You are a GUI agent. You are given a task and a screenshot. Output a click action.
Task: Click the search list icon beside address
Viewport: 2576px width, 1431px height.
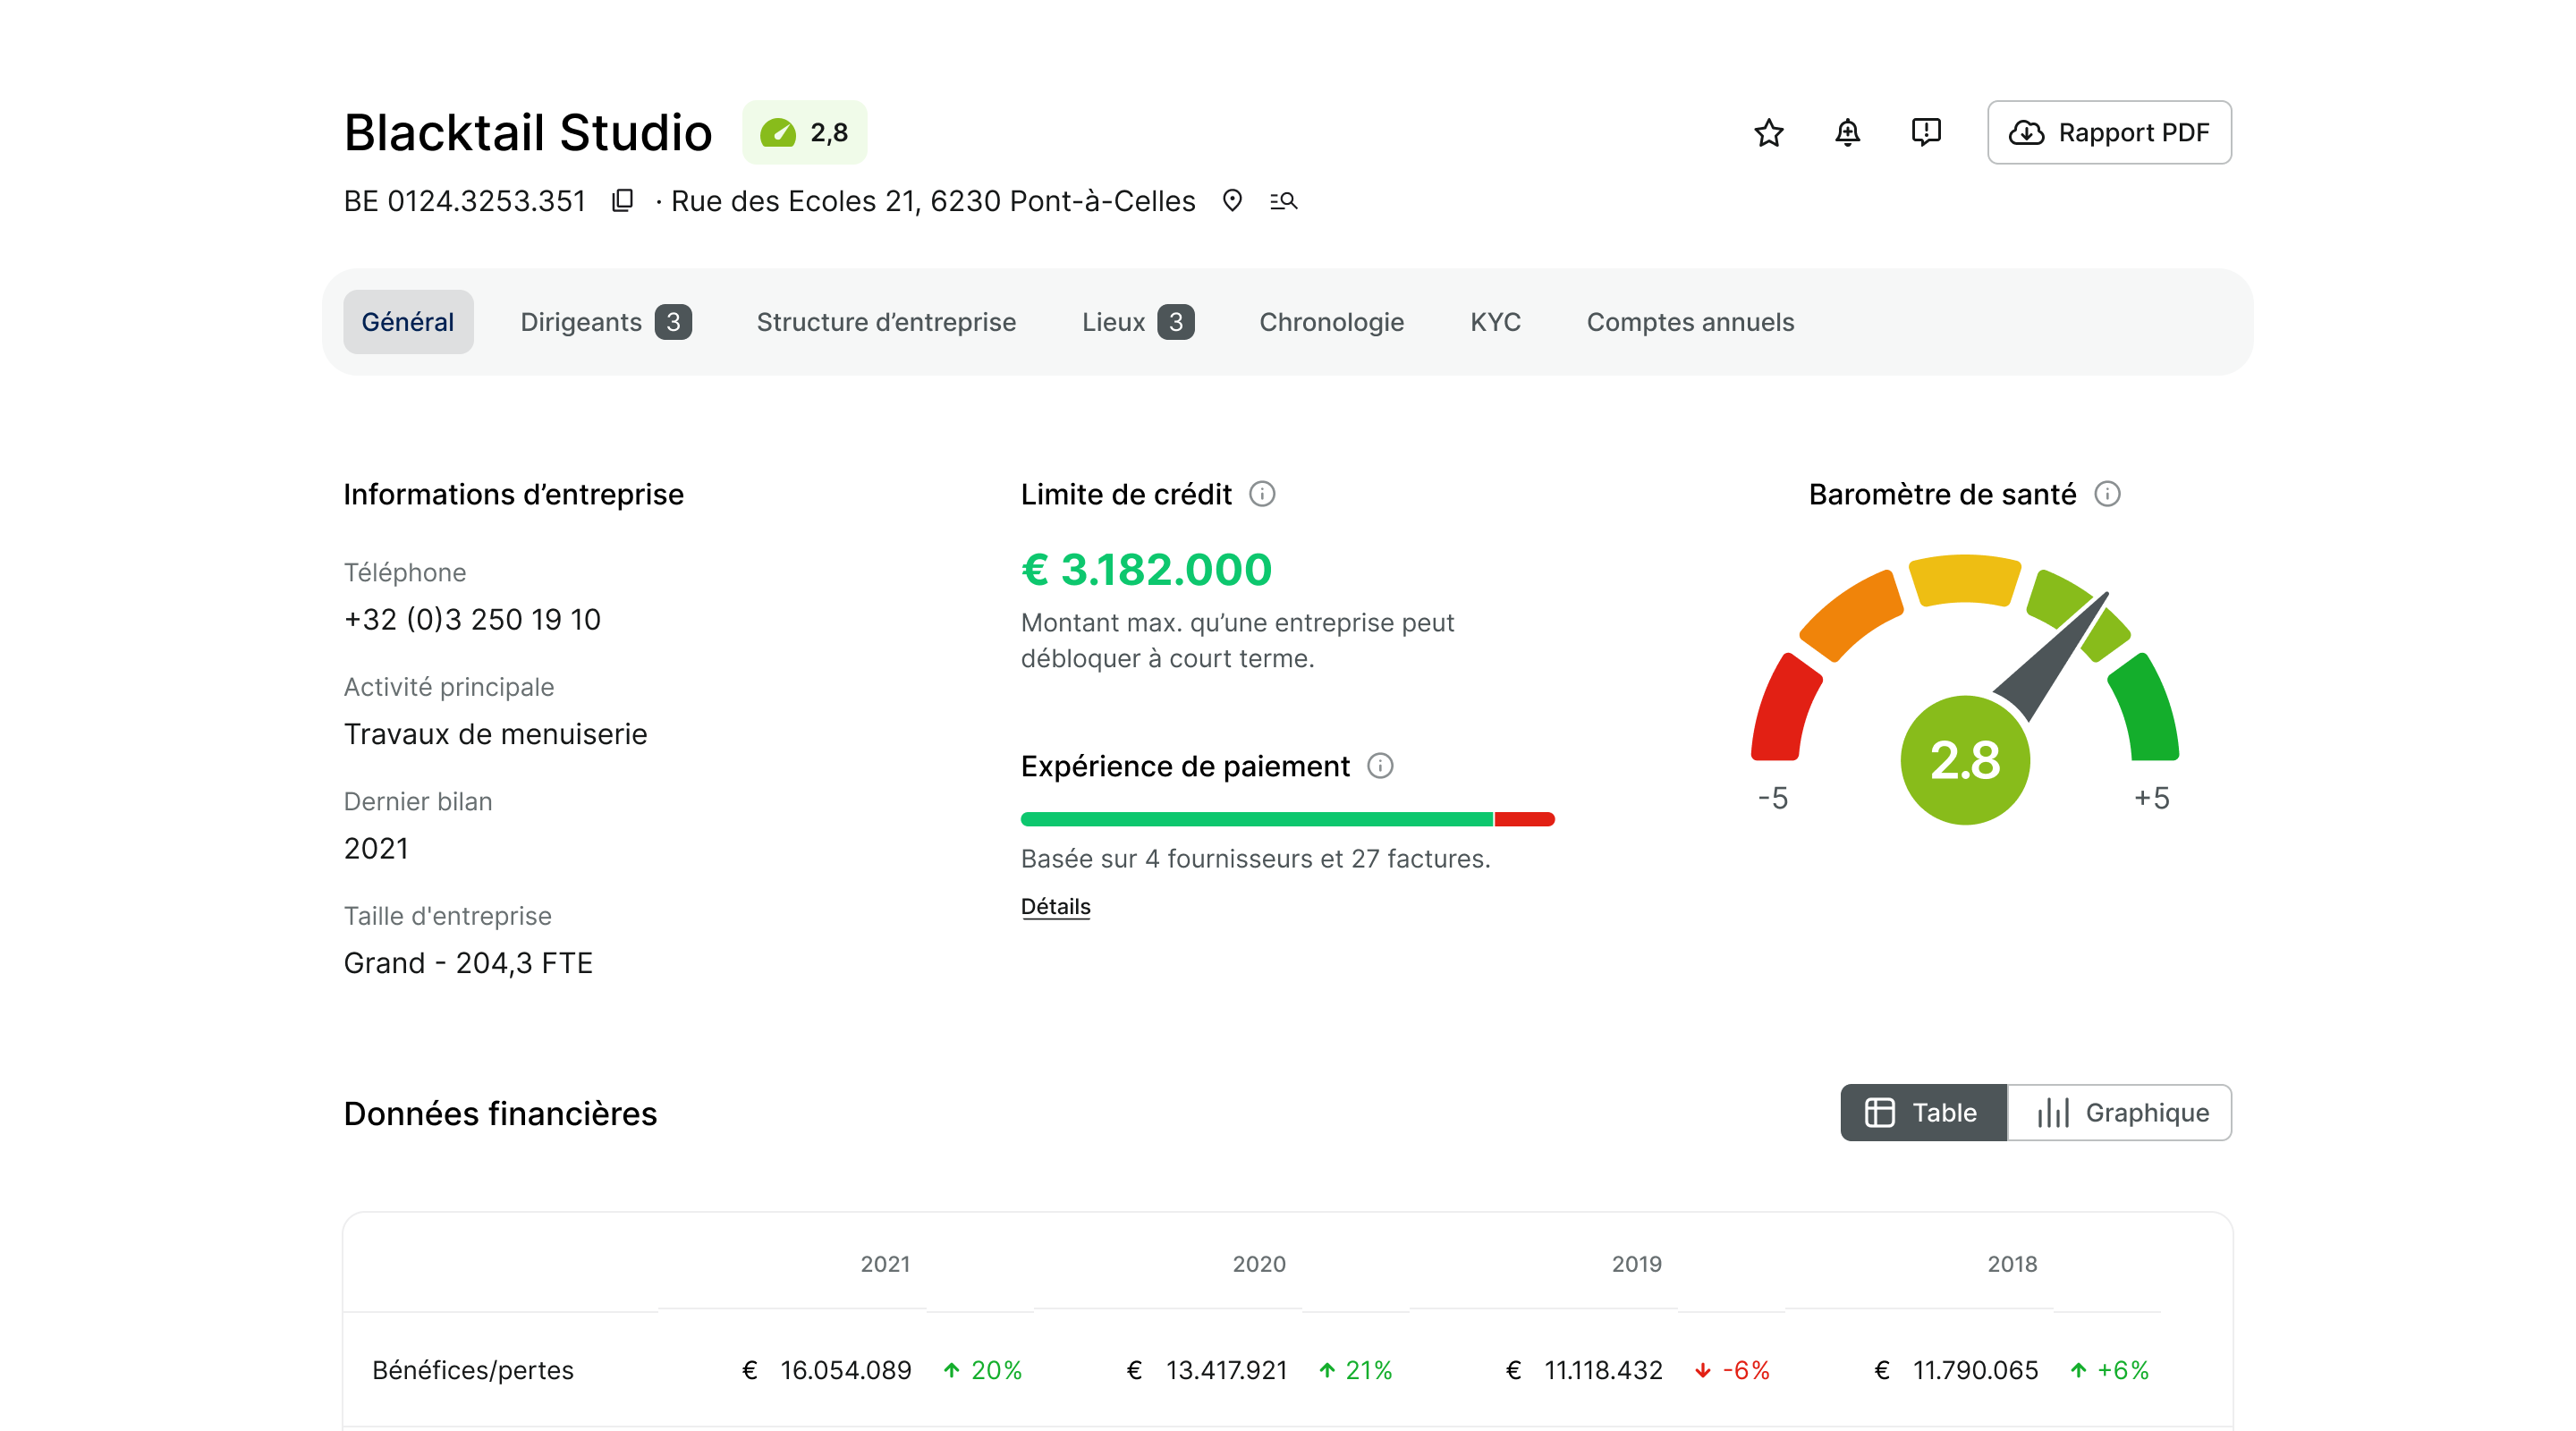pos(1284,201)
